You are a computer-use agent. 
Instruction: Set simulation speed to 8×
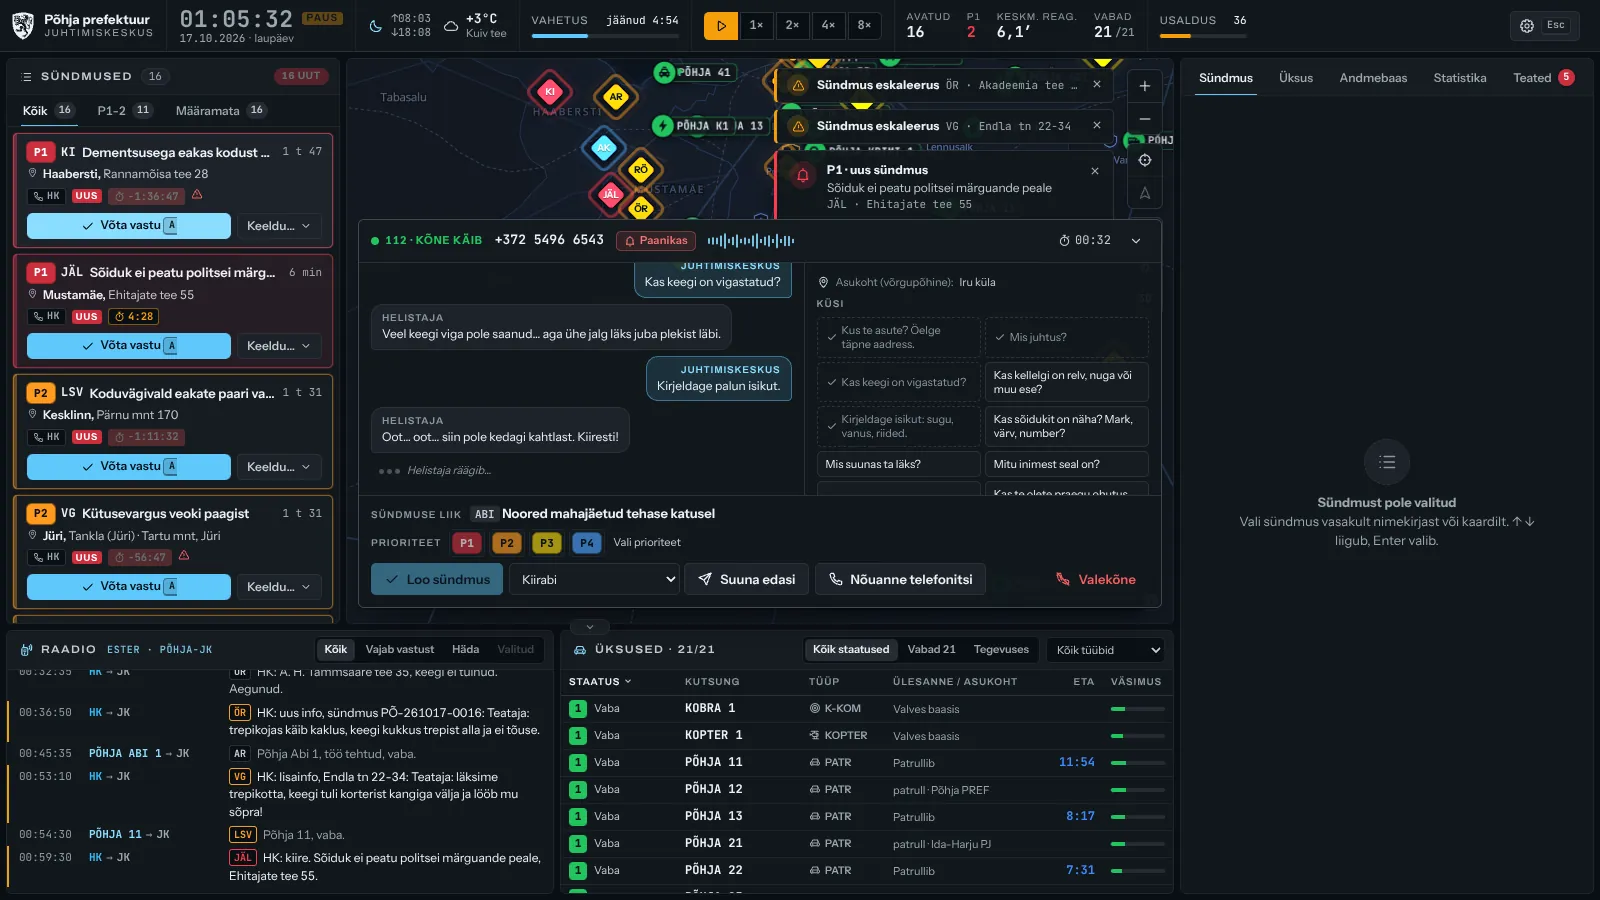pyautogui.click(x=864, y=25)
